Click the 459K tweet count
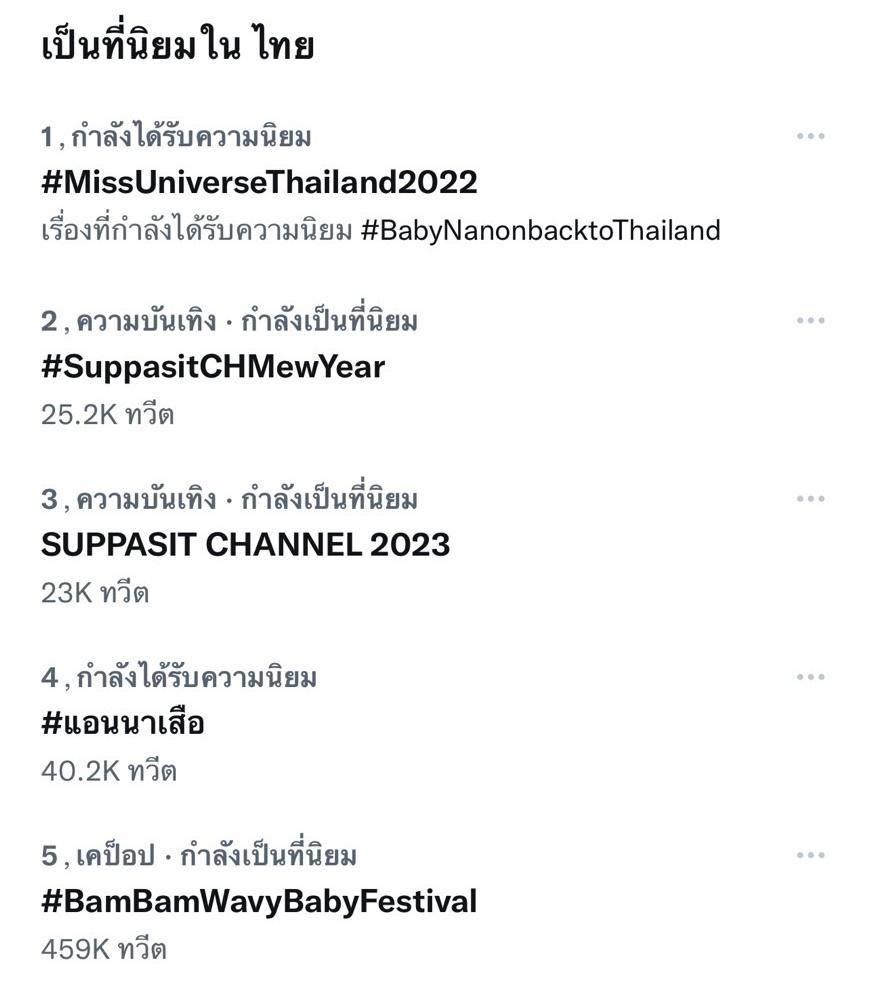The width and height of the screenshot is (870, 997). pyautogui.click(x=103, y=949)
